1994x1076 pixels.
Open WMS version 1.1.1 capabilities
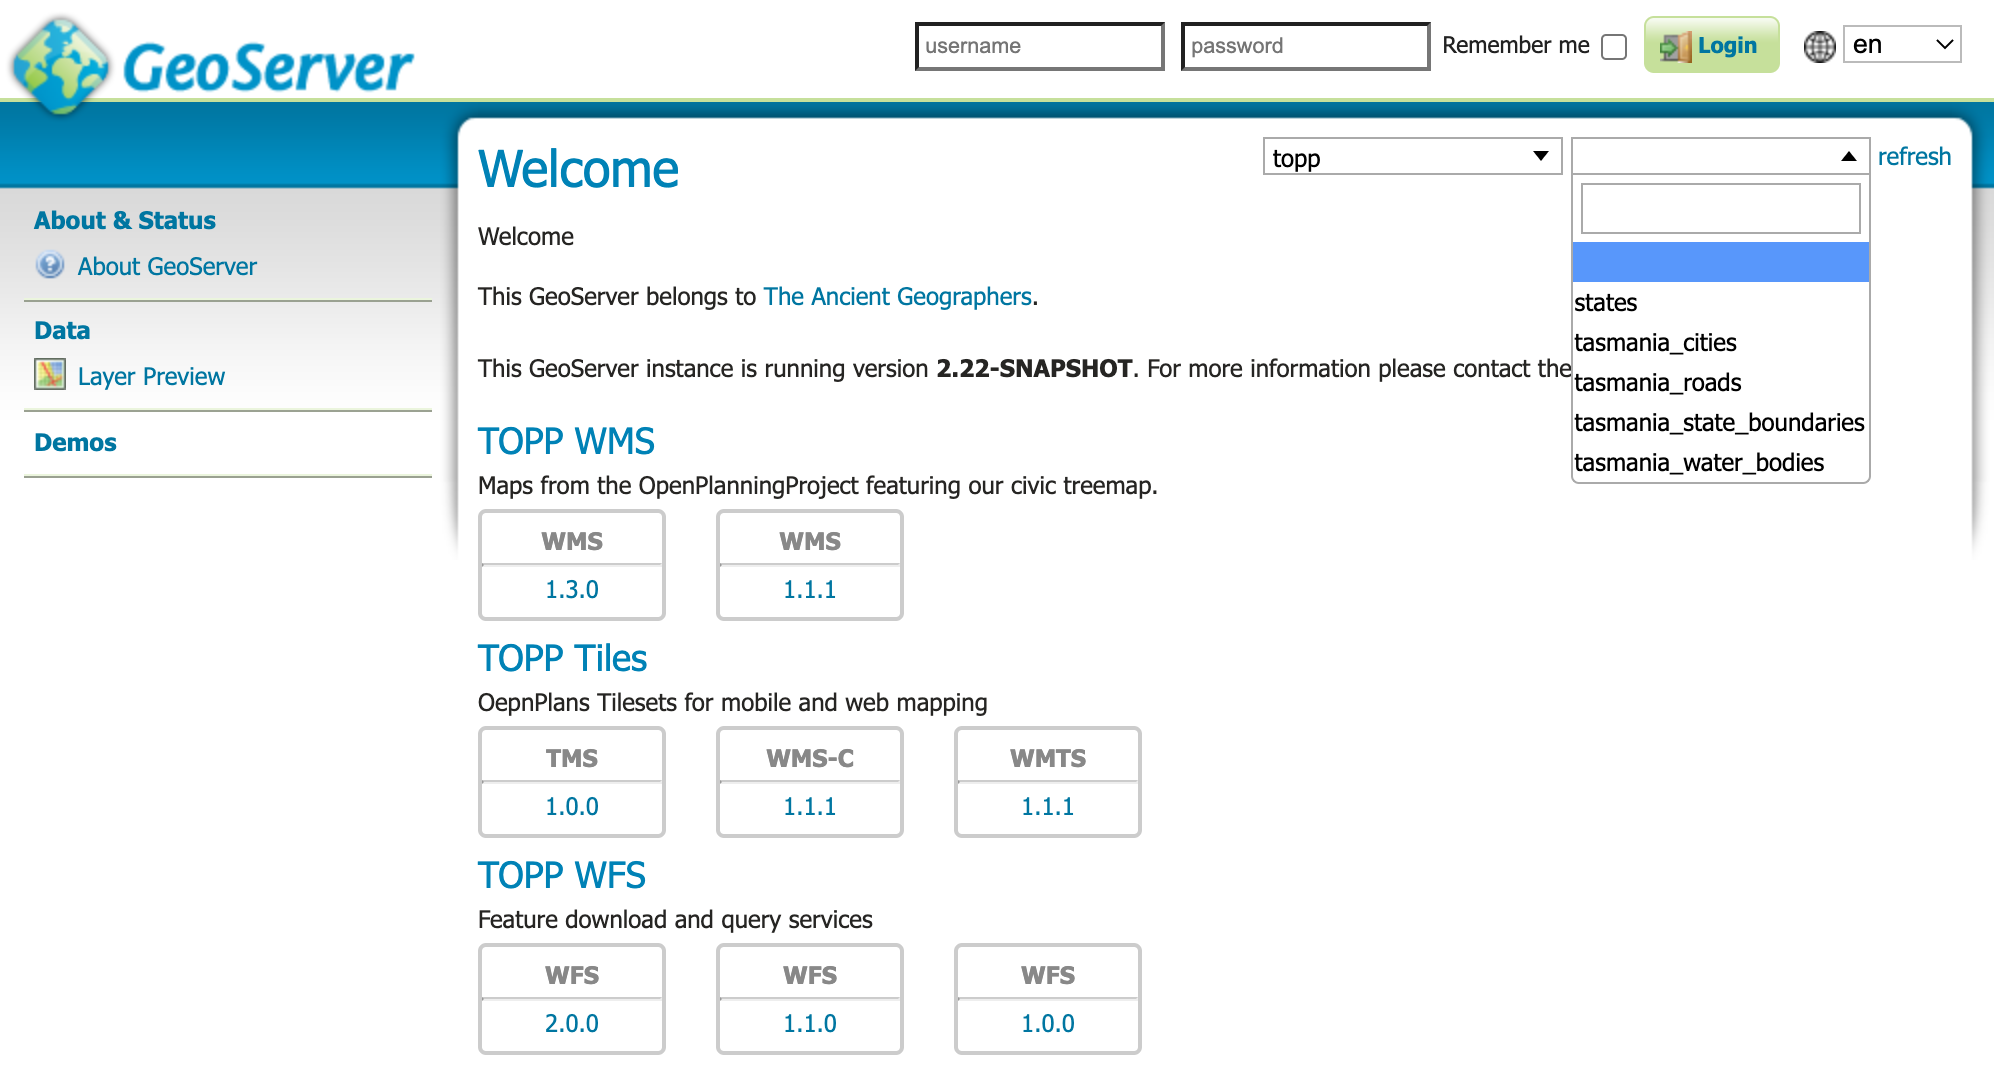click(810, 589)
